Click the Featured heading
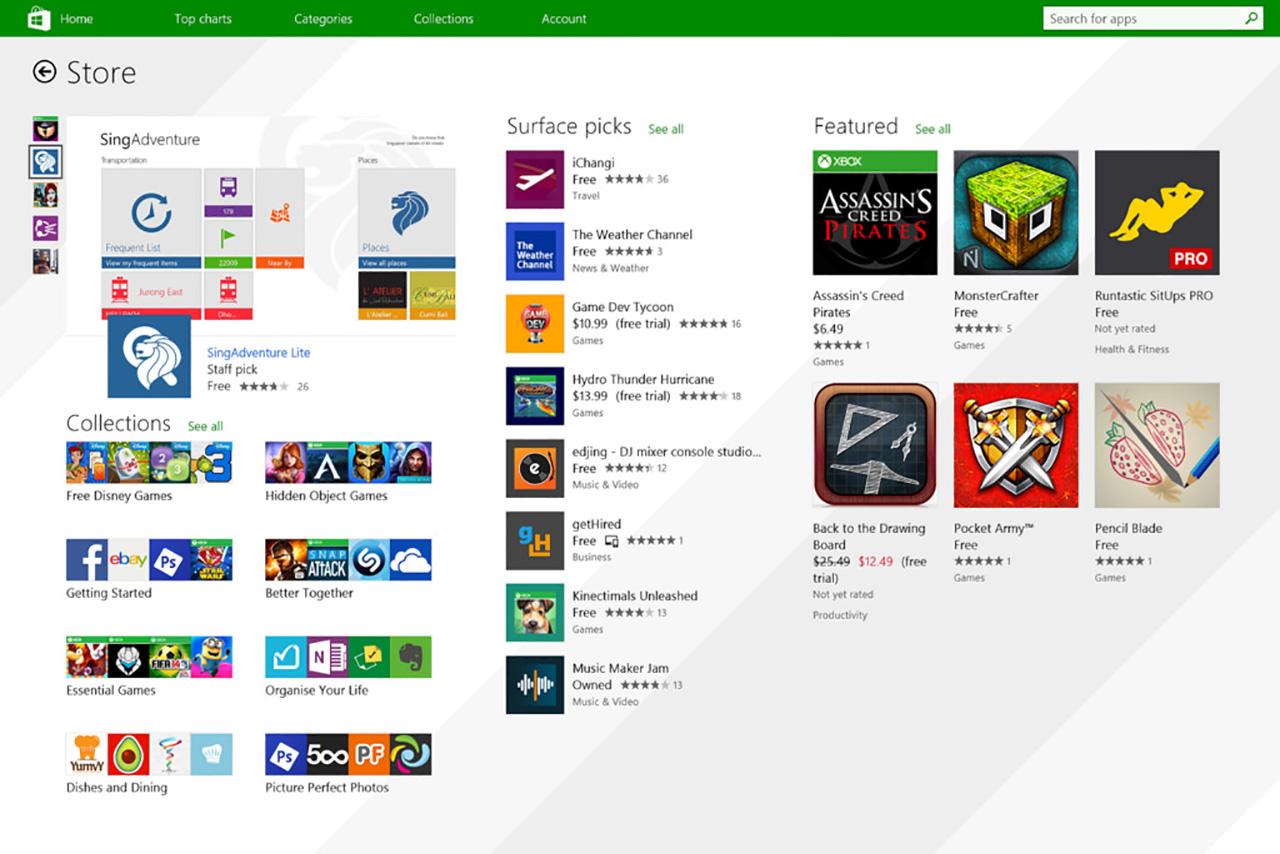This screenshot has width=1280, height=854. [856, 126]
